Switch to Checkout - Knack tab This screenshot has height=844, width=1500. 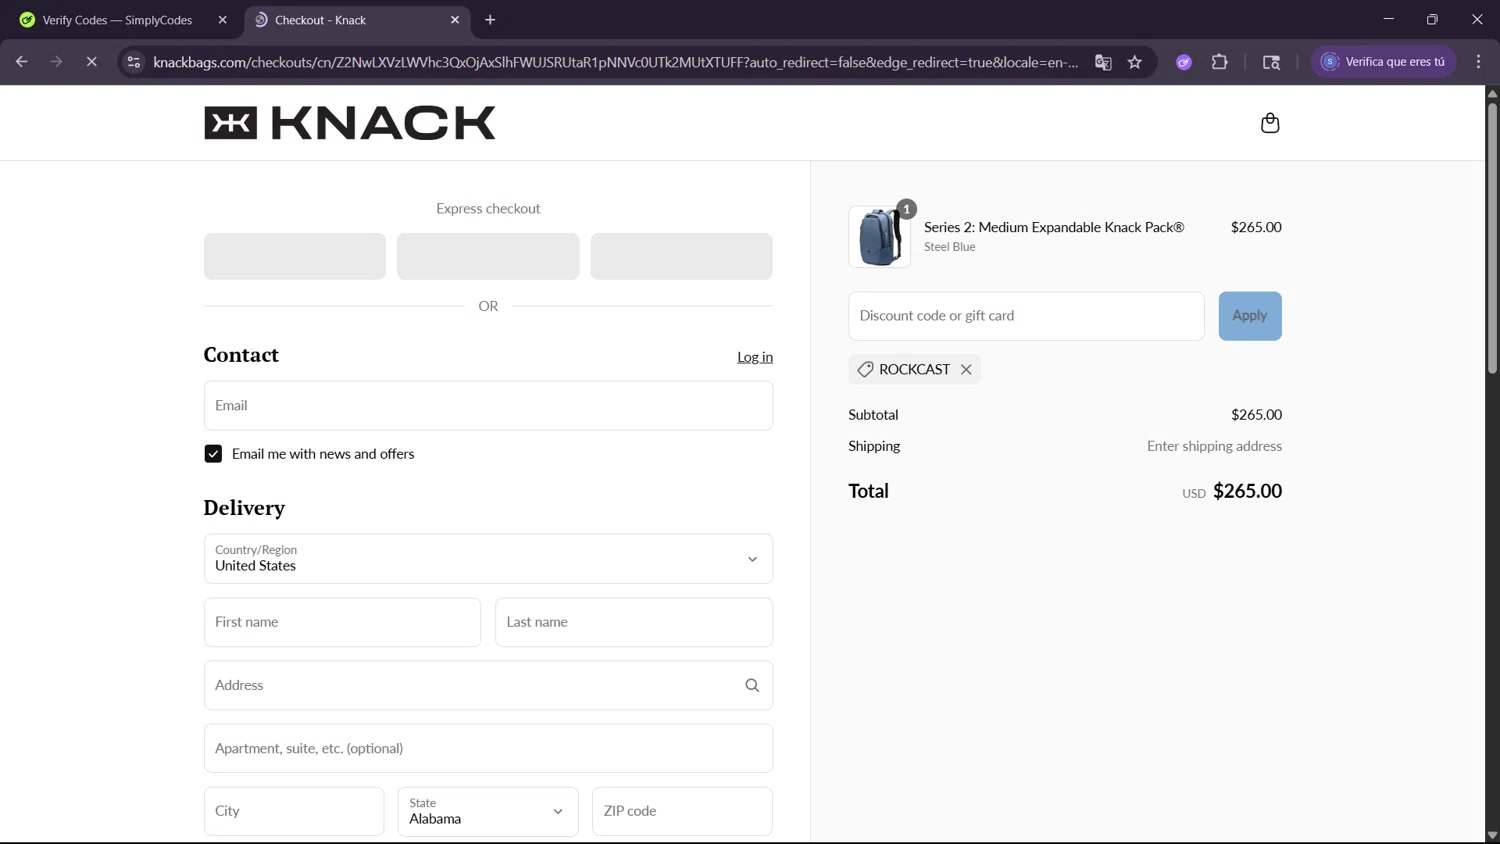358,20
